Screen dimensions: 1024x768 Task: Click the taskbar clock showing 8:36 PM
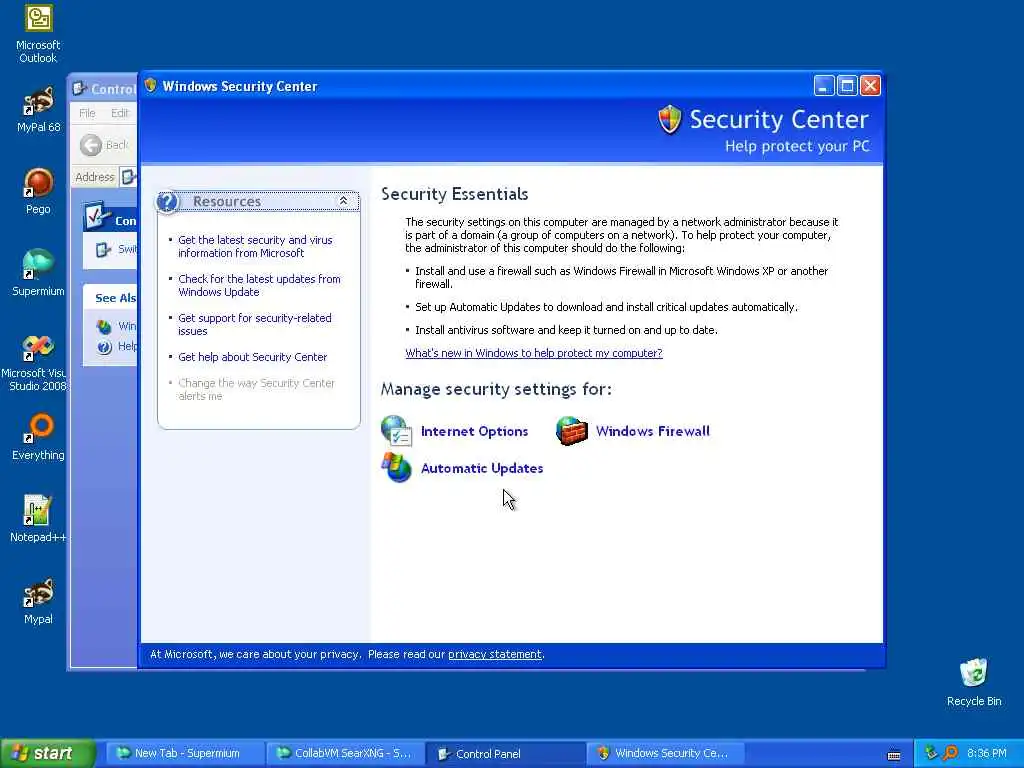[x=987, y=753]
